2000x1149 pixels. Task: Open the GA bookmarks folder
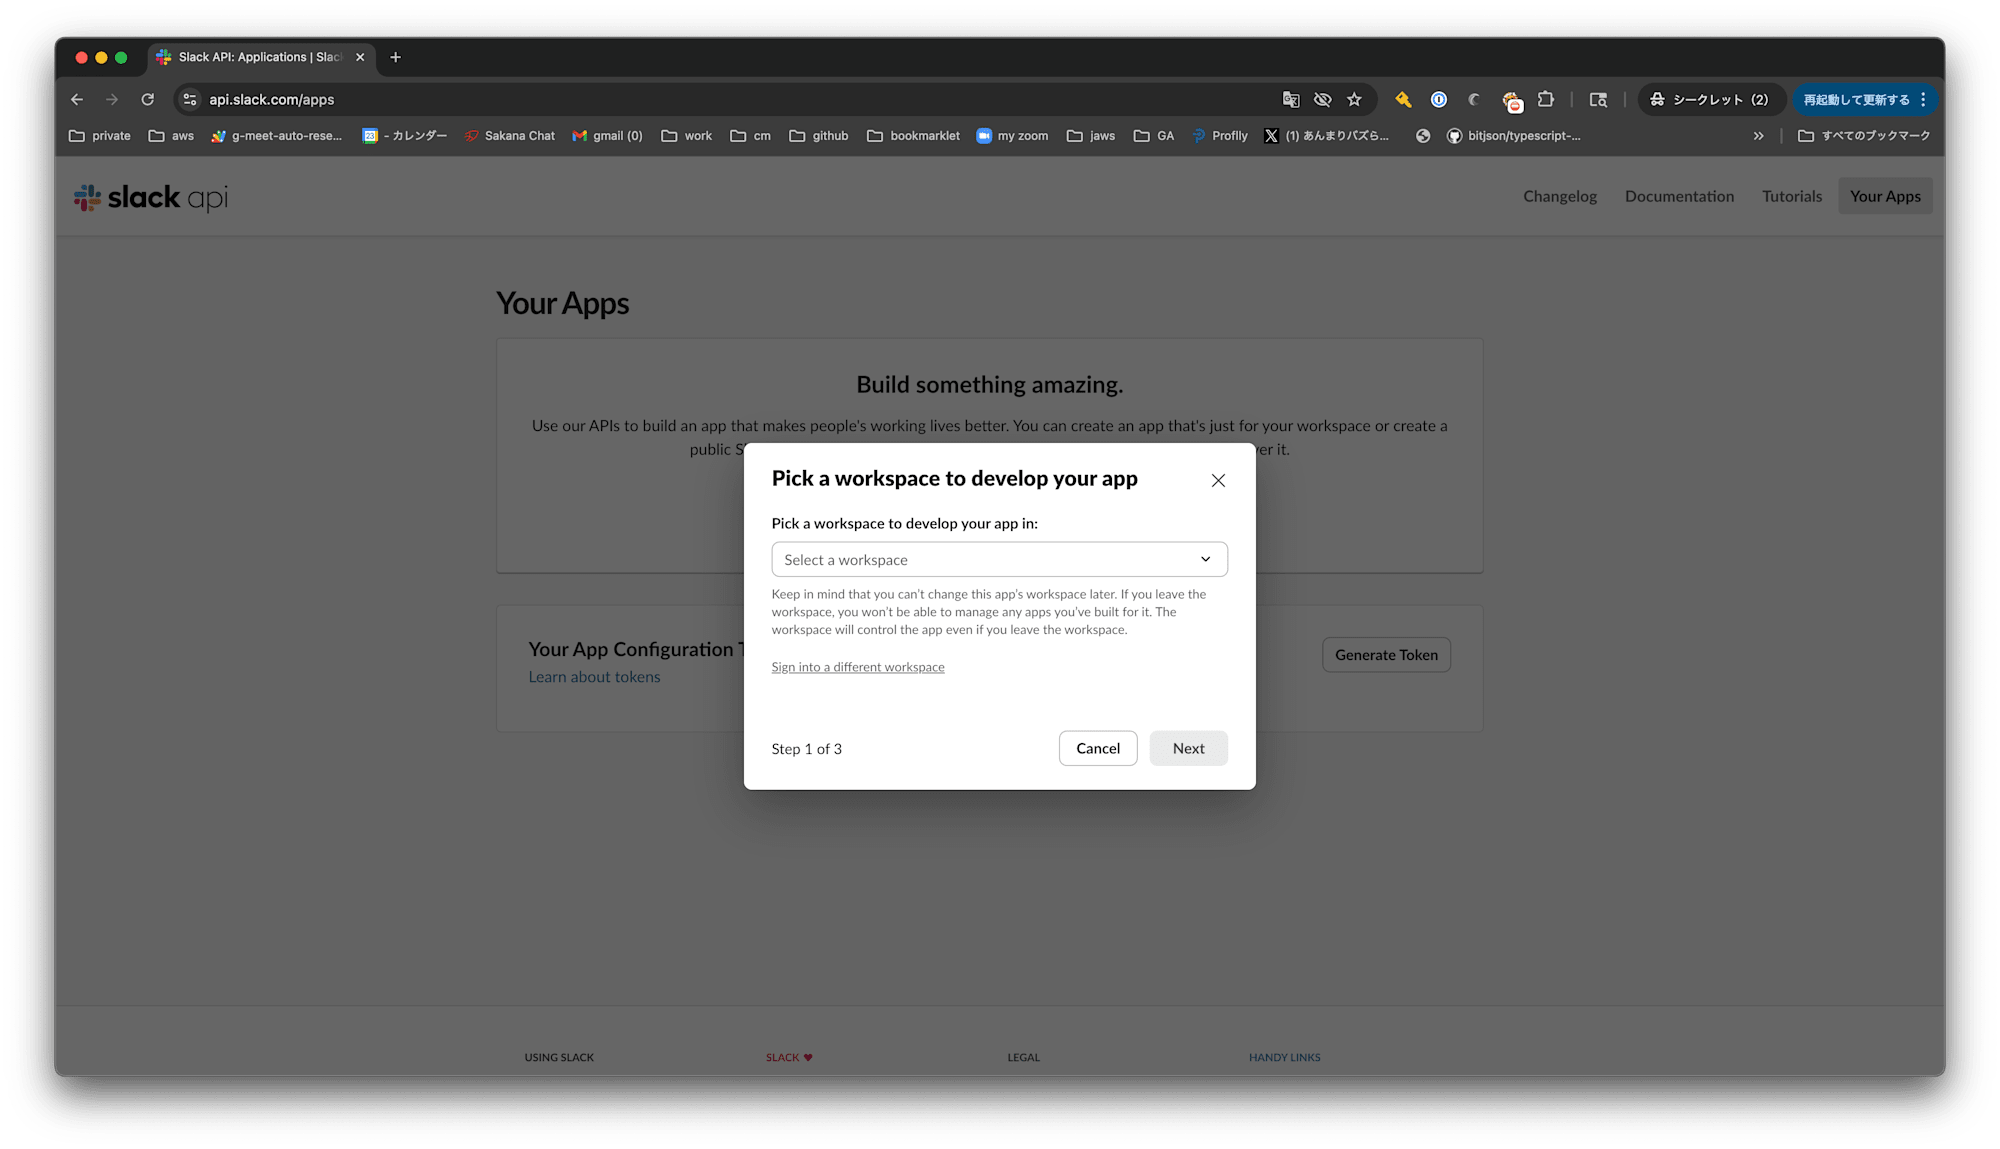[x=1154, y=135]
